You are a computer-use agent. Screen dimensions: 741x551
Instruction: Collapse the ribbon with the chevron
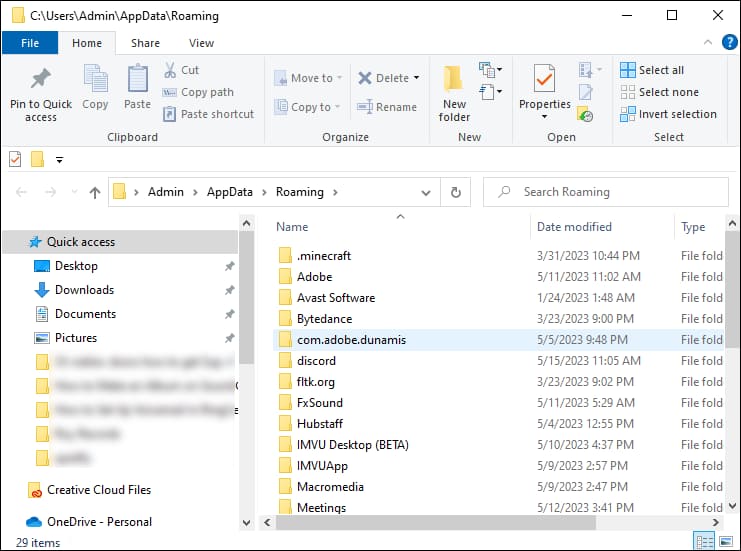(x=707, y=43)
